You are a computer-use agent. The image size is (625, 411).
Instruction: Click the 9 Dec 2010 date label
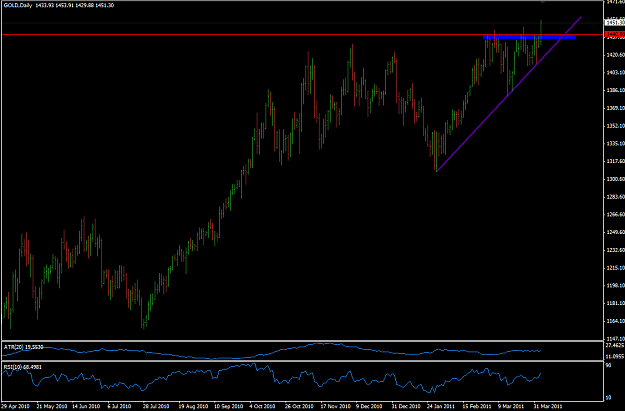(x=369, y=407)
